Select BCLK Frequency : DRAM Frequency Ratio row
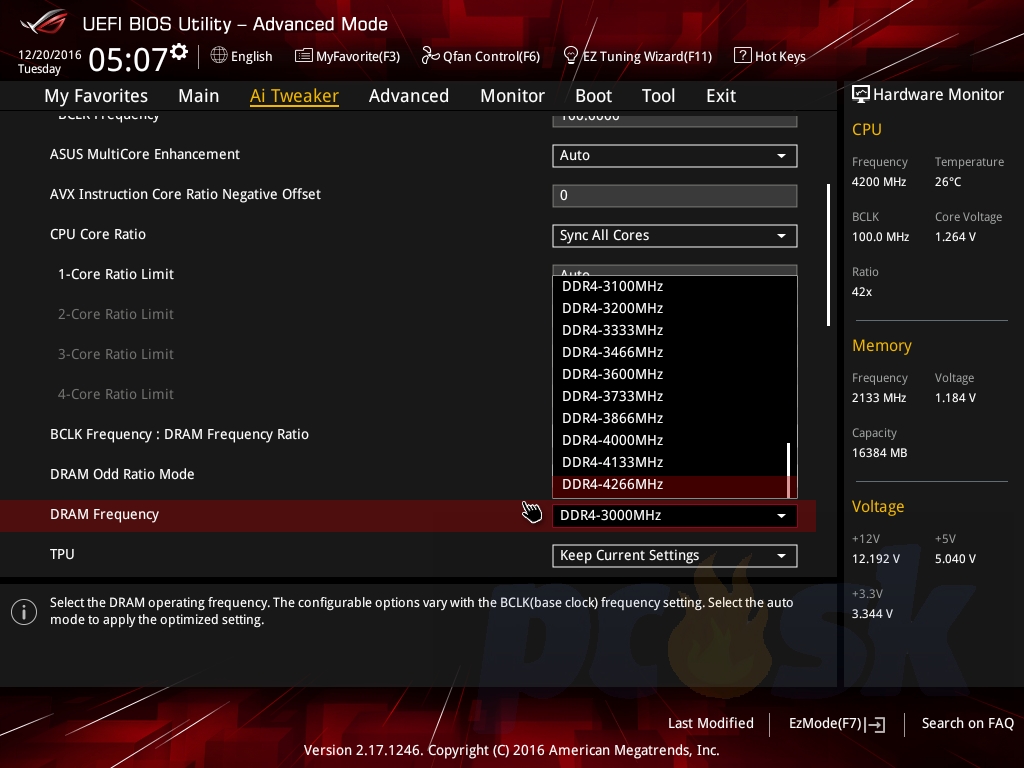Screen dimensions: 1024x768 (180, 434)
